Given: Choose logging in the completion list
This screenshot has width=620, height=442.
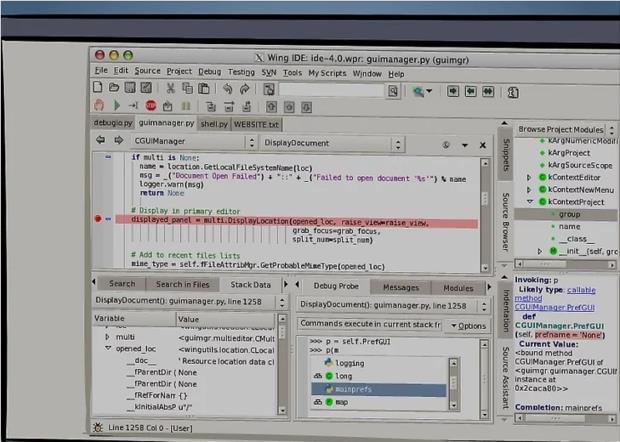Looking at the screenshot, I should pyautogui.click(x=379, y=363).
